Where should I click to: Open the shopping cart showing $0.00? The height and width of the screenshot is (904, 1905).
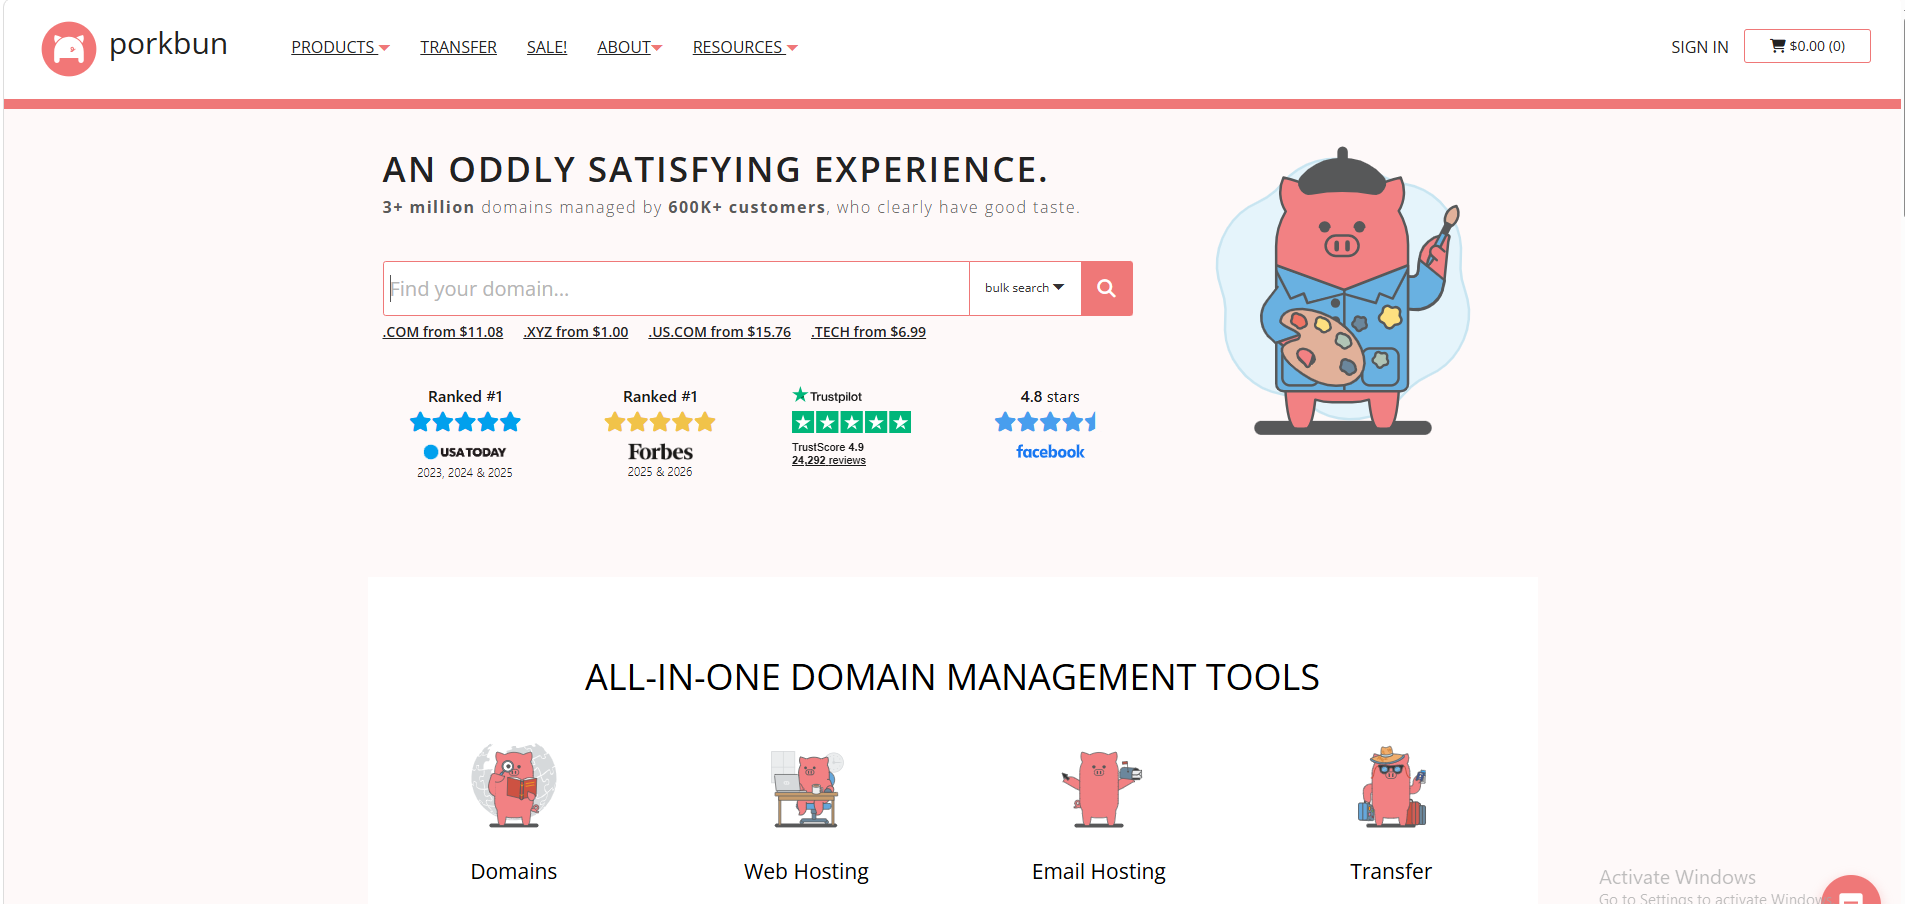coord(1807,46)
